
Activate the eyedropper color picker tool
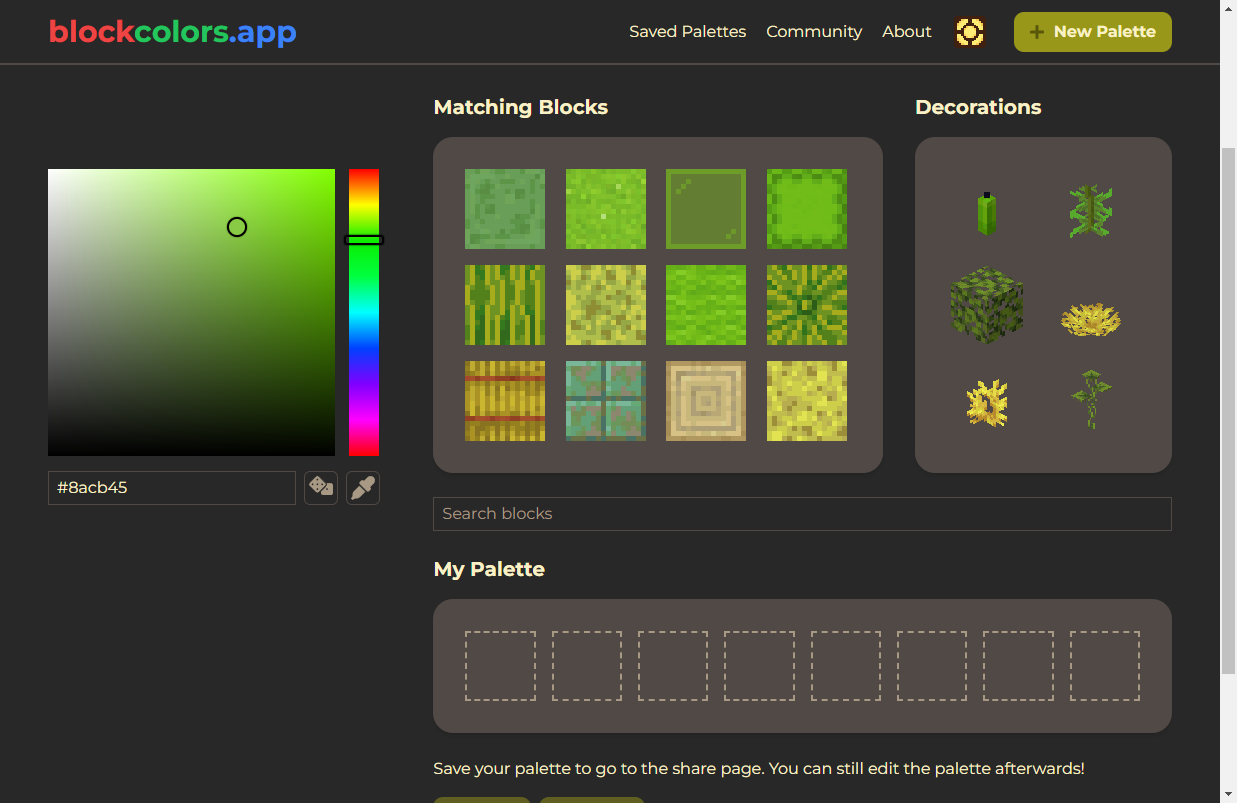[363, 488]
